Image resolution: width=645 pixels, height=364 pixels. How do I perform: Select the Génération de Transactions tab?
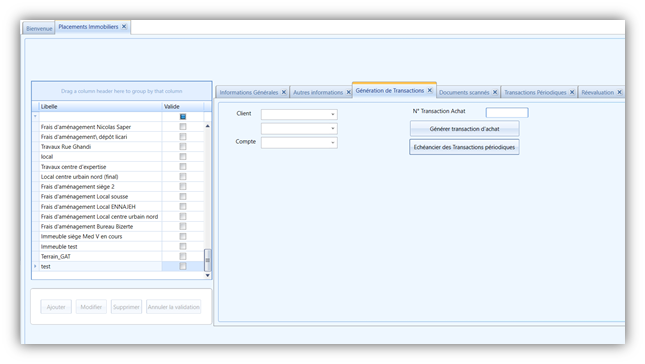pyautogui.click(x=390, y=90)
